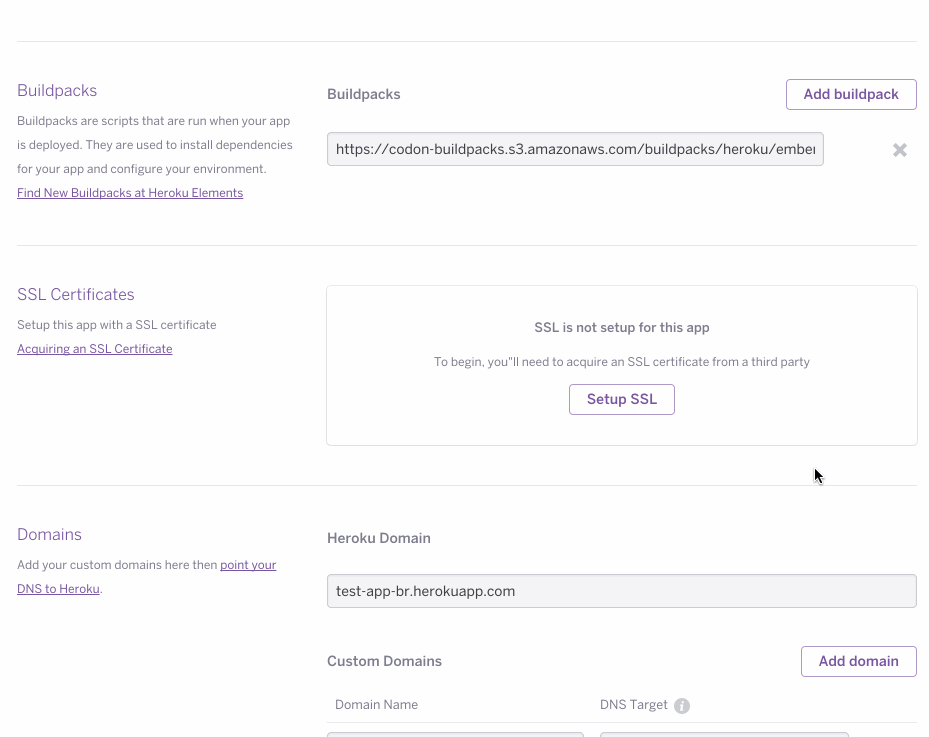Click the Custom Domains label

point(384,661)
